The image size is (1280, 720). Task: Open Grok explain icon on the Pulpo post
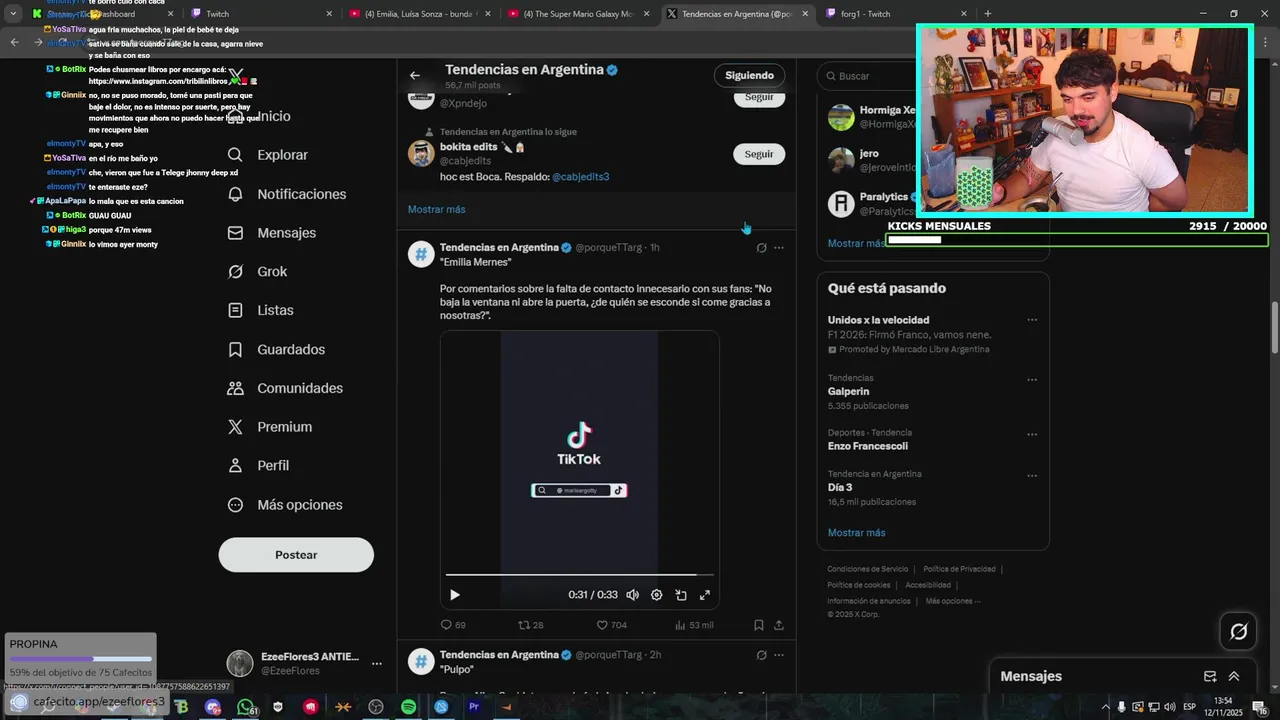(761, 655)
